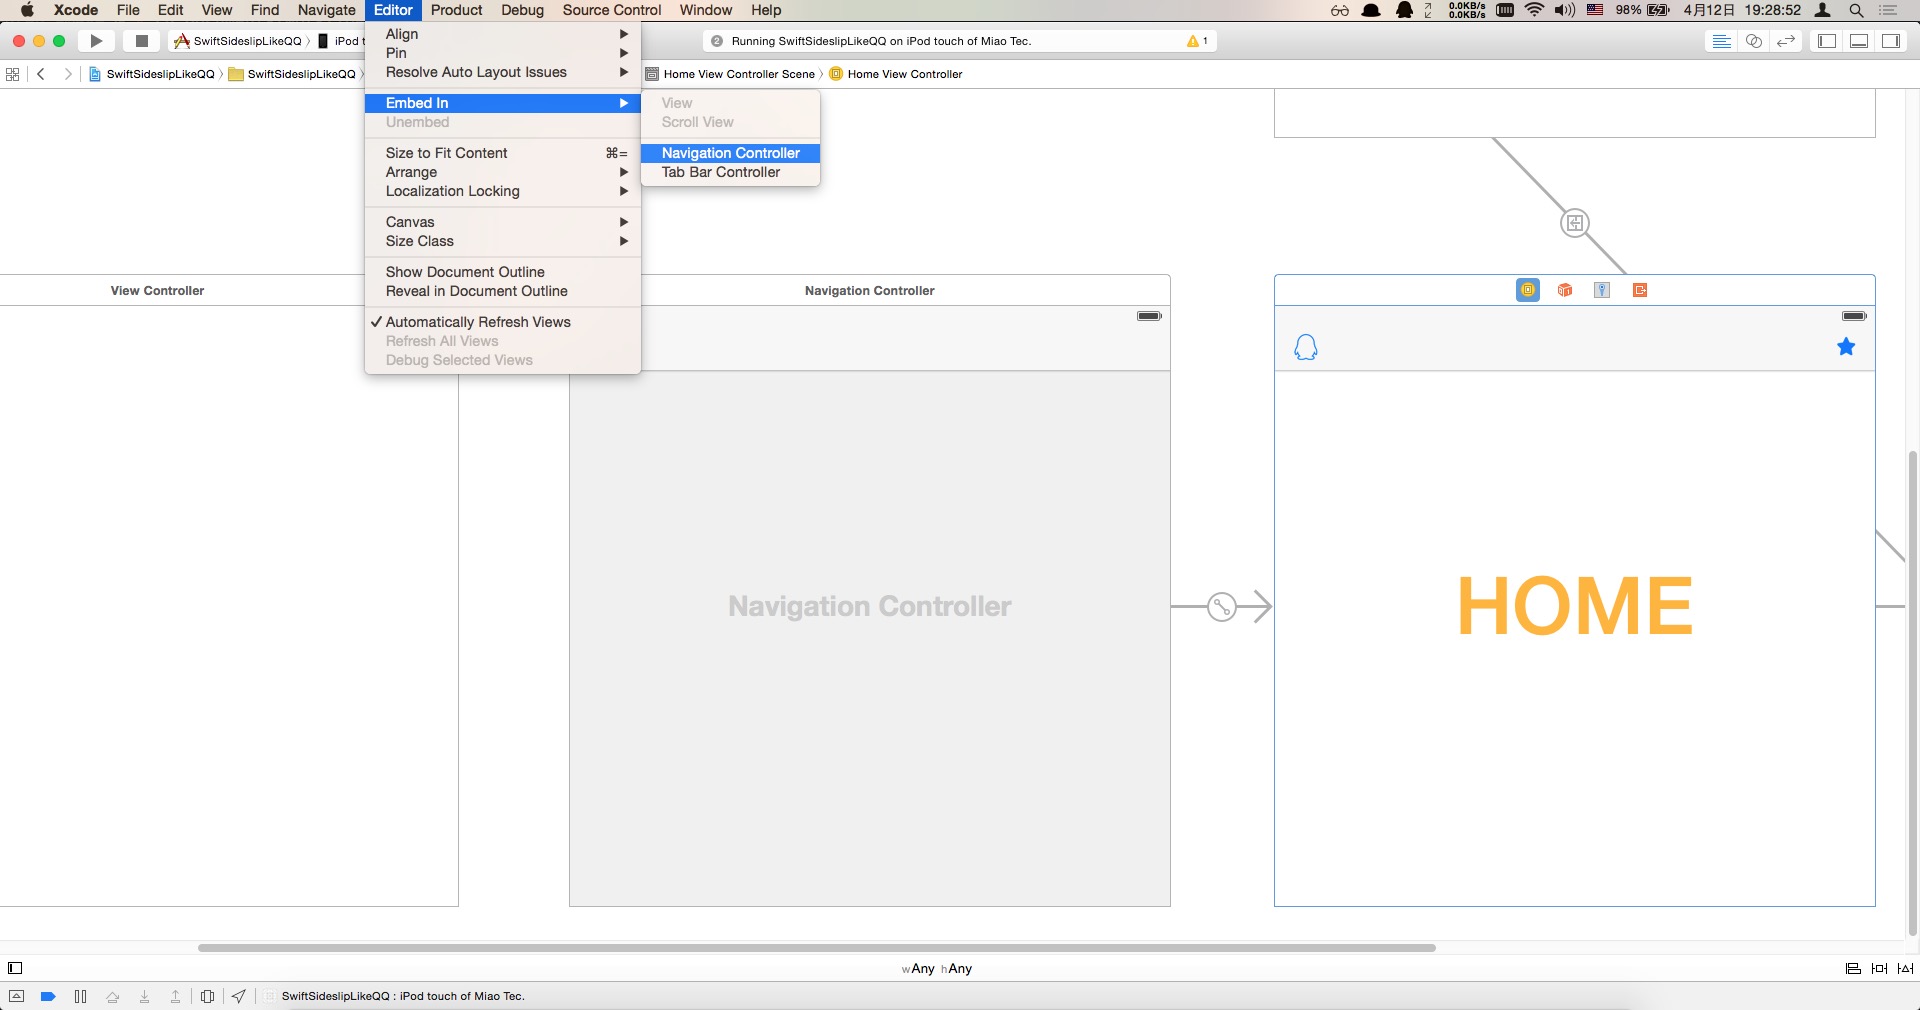Open the Pin constraints button
This screenshot has width=1920, height=1010.
(x=1879, y=968)
